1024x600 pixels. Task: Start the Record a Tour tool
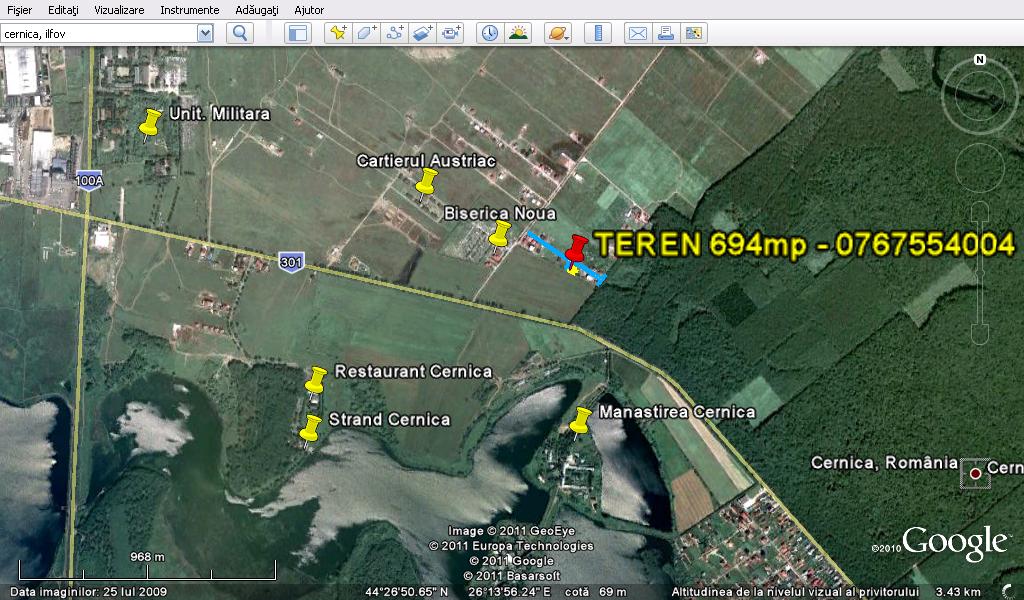451,33
